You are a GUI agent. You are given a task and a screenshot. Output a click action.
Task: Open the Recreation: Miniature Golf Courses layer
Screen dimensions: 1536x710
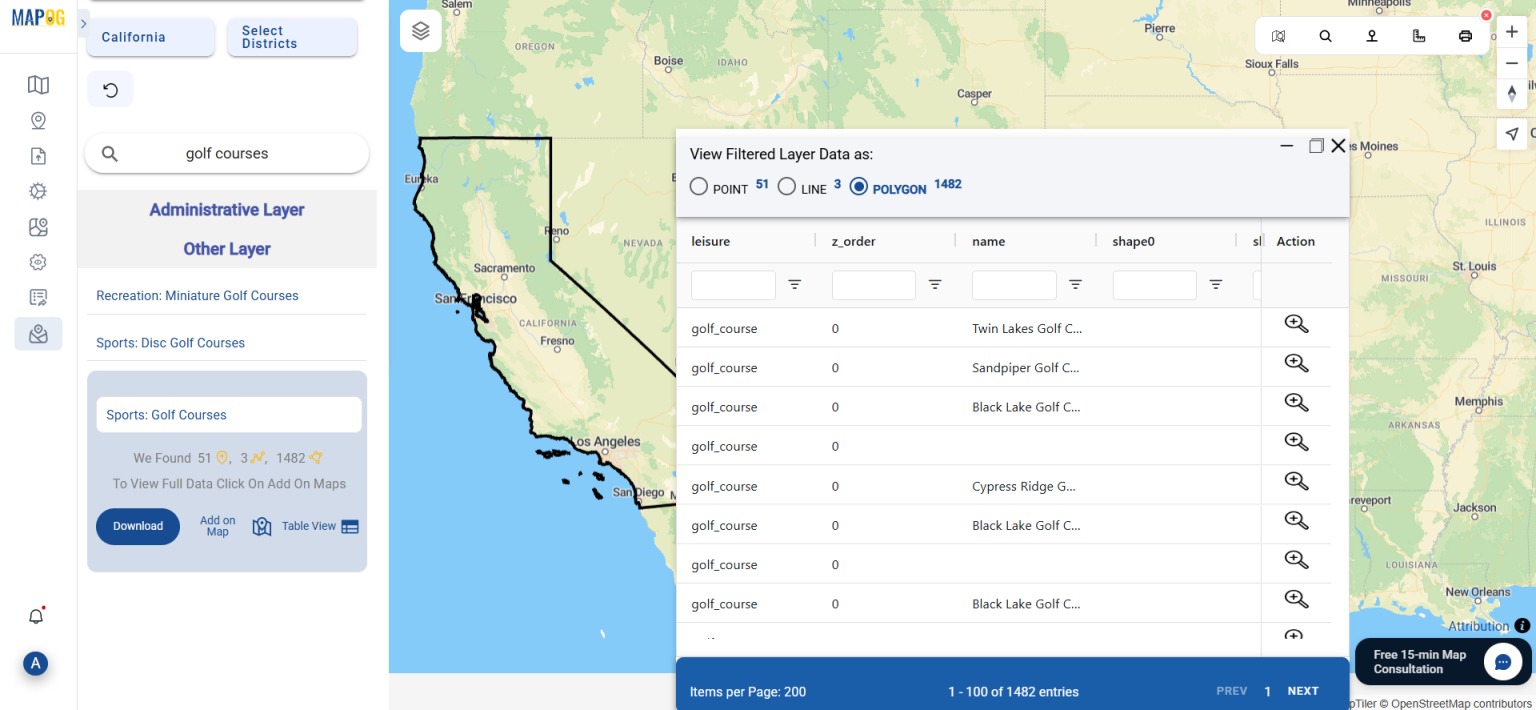pos(197,295)
